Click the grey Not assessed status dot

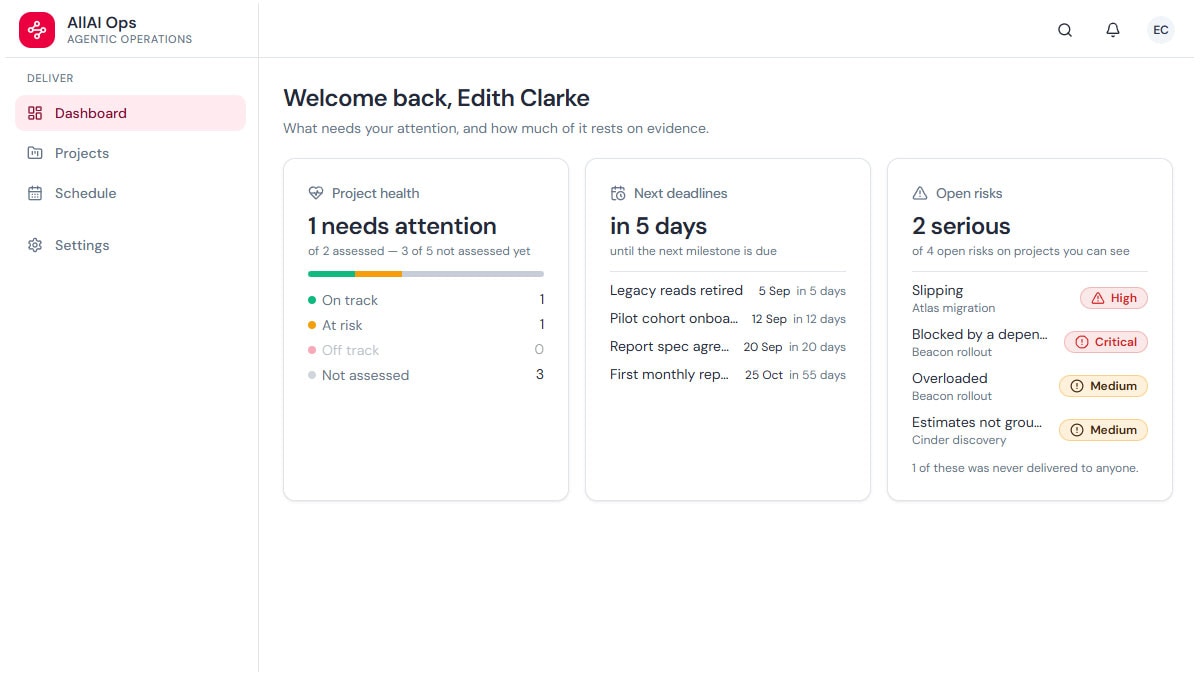[312, 375]
